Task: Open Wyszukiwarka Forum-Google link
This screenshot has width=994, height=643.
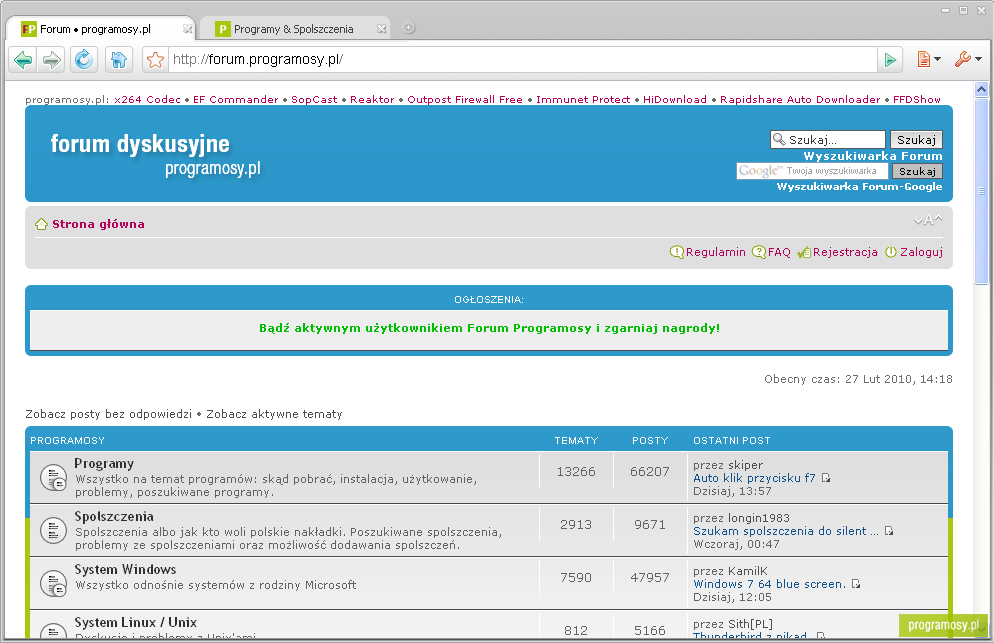Action: tap(859, 186)
